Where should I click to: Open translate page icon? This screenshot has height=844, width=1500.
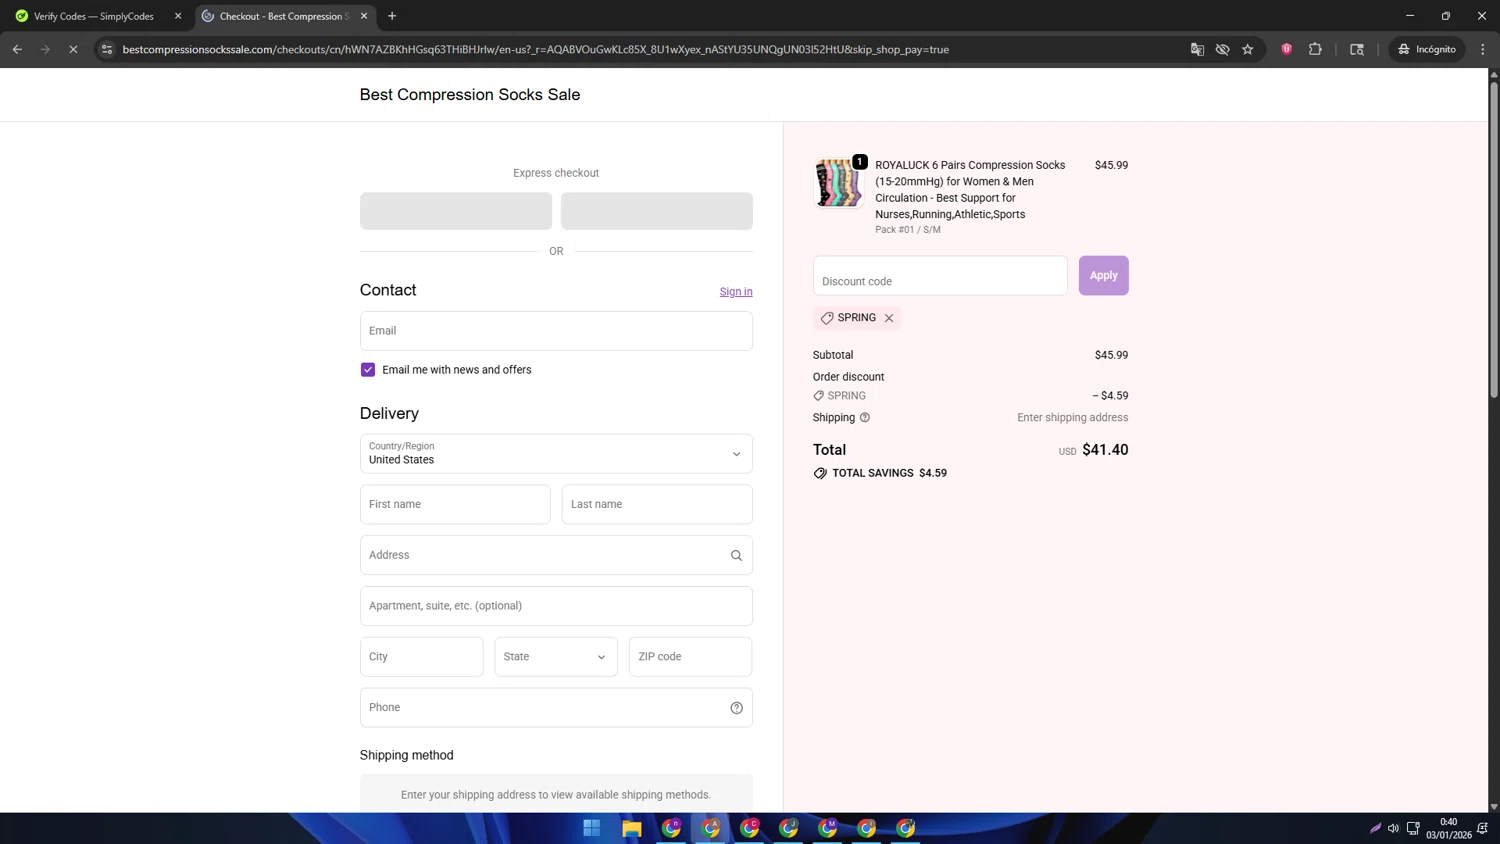coord(1197,49)
